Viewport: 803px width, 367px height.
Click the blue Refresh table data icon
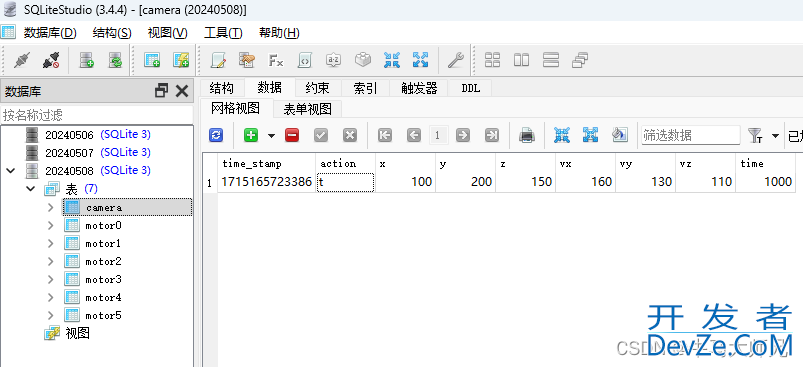tap(216, 136)
